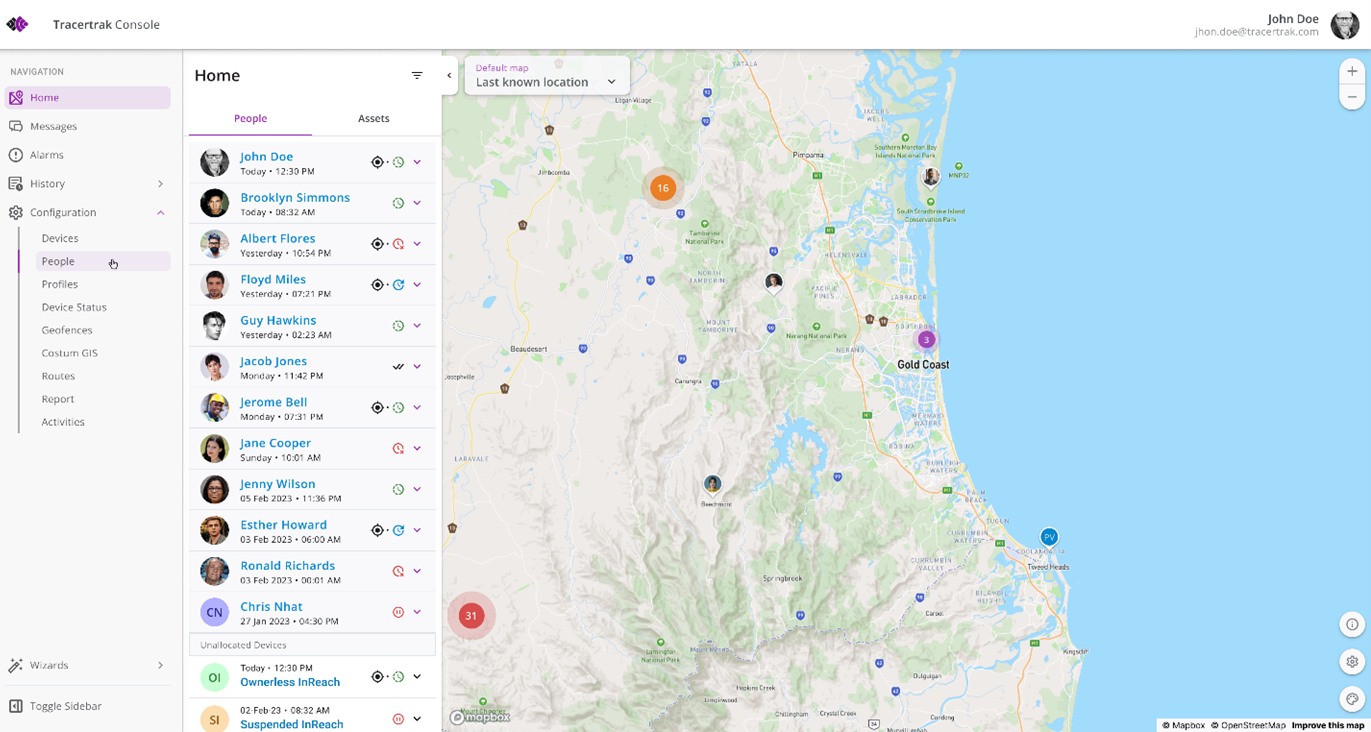Open Messages in the navigation
The height and width of the screenshot is (732, 1371).
click(53, 127)
